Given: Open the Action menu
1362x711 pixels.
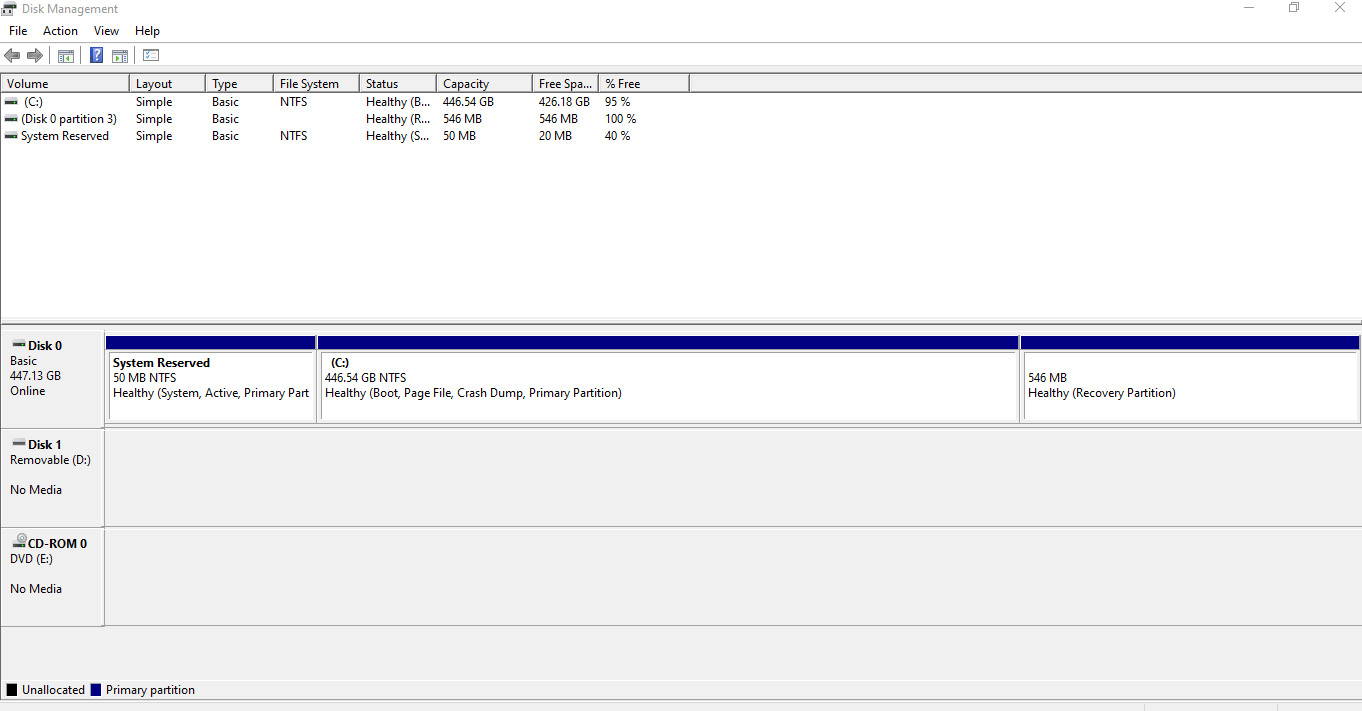Looking at the screenshot, I should coord(60,31).
